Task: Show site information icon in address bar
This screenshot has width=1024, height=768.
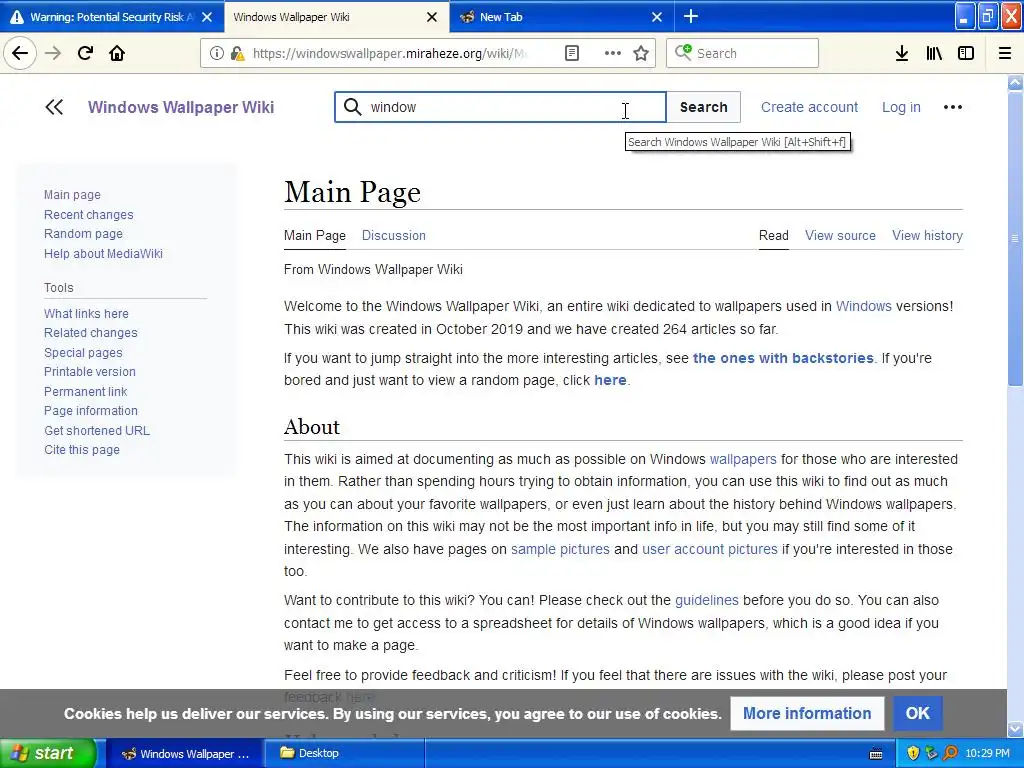Action: coord(216,53)
